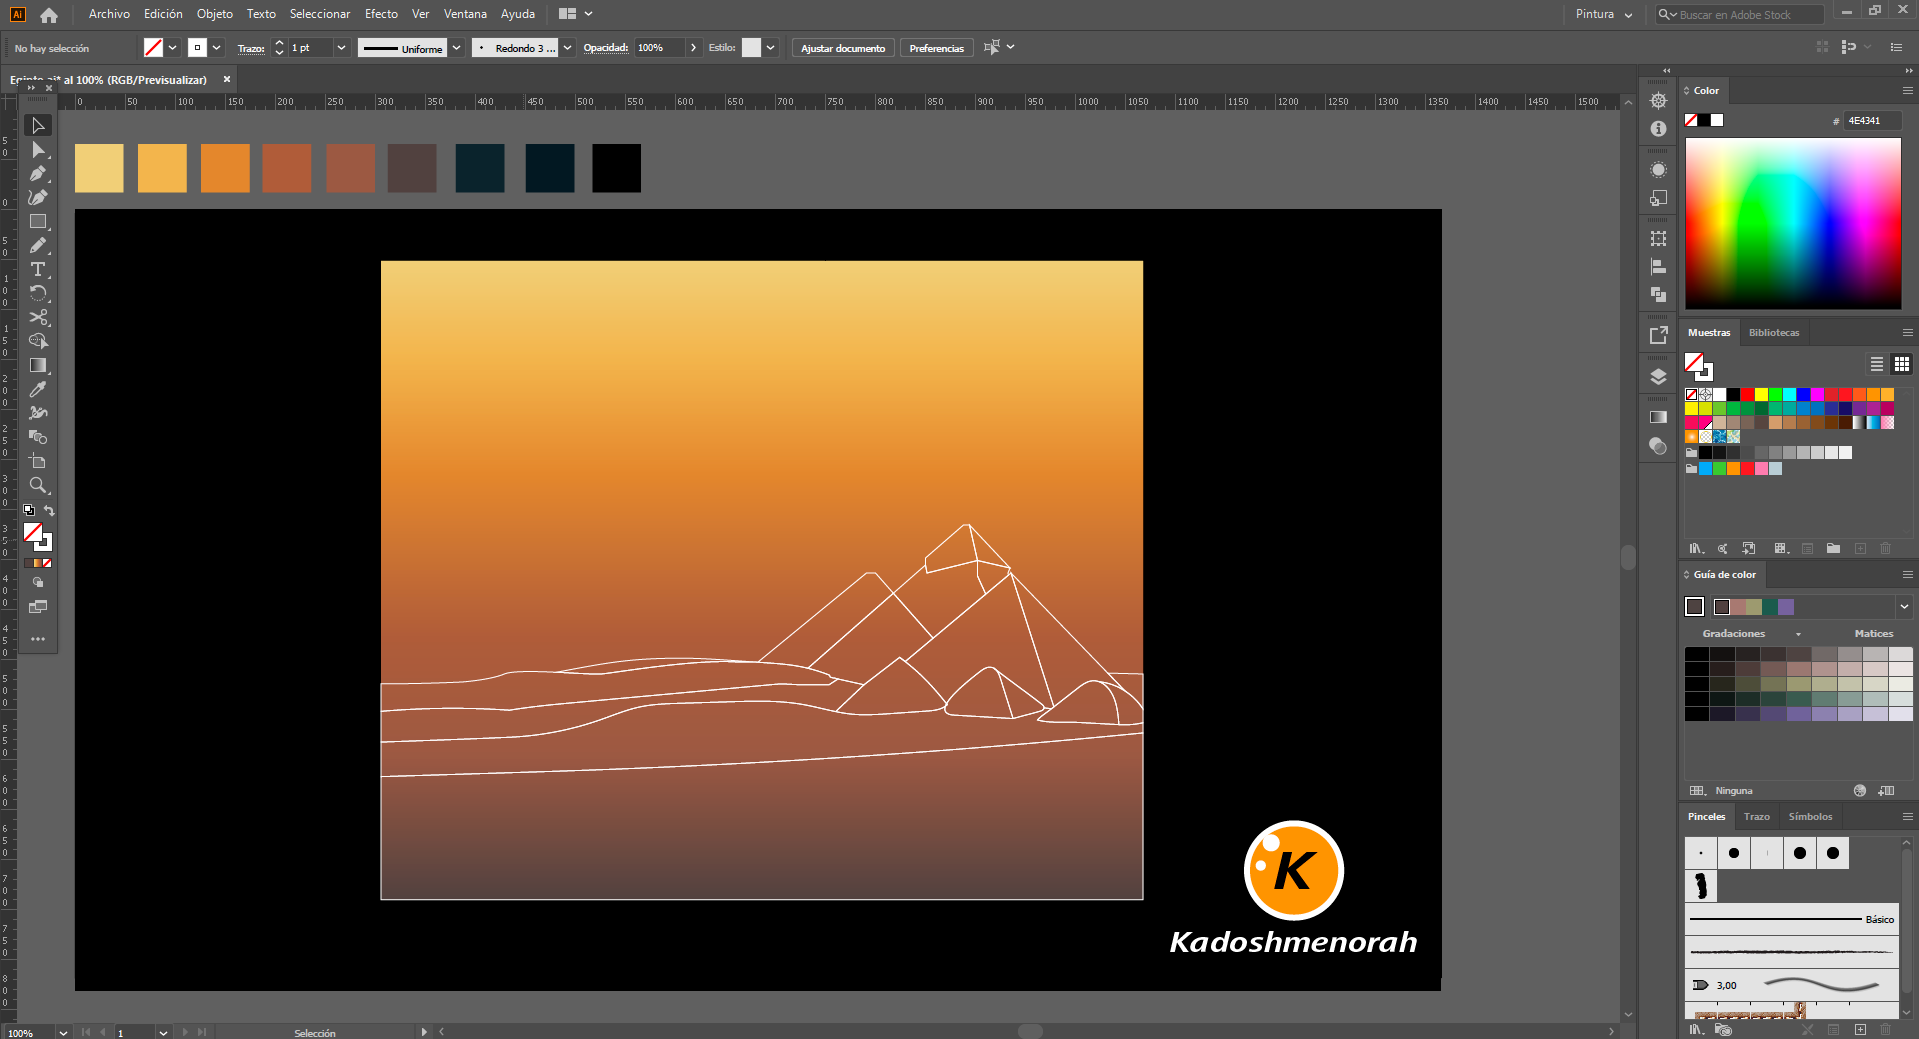The height and width of the screenshot is (1039, 1919).
Task: Pick a color from the Color spectrum
Action: [x=1793, y=223]
